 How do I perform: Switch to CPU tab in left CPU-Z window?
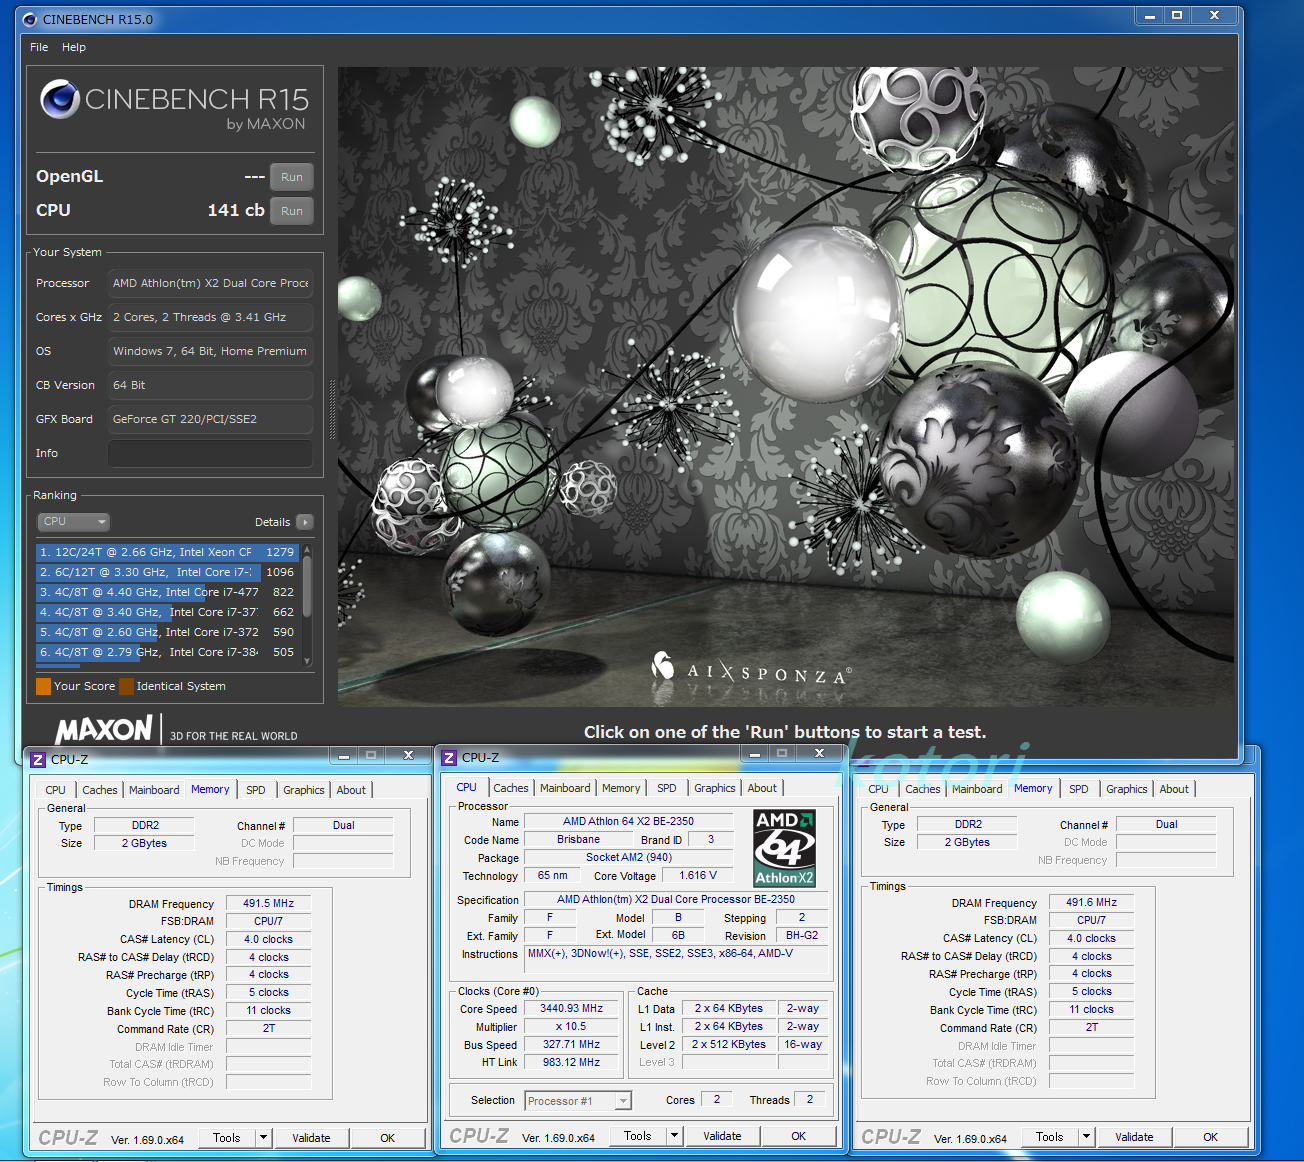tap(56, 790)
